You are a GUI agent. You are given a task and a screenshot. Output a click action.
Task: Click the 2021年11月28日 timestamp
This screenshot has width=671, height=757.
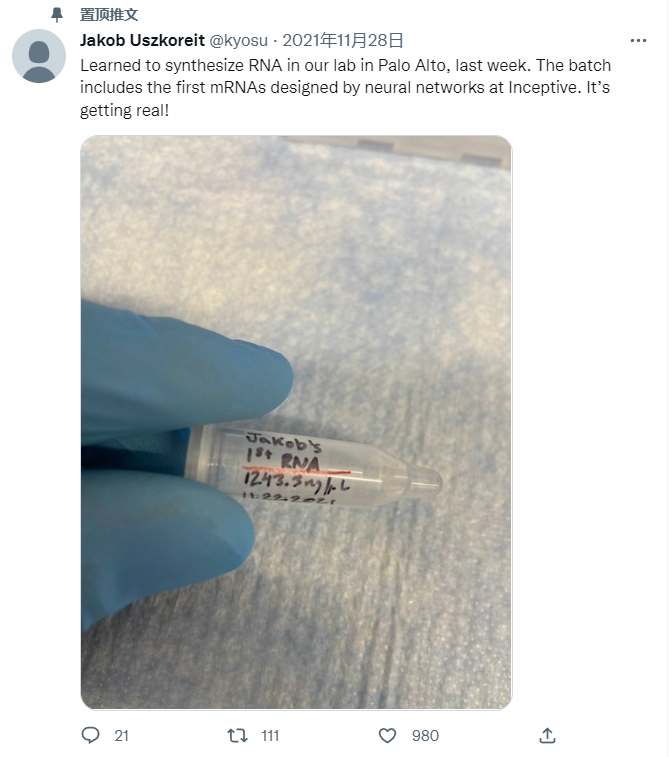tap(343, 41)
